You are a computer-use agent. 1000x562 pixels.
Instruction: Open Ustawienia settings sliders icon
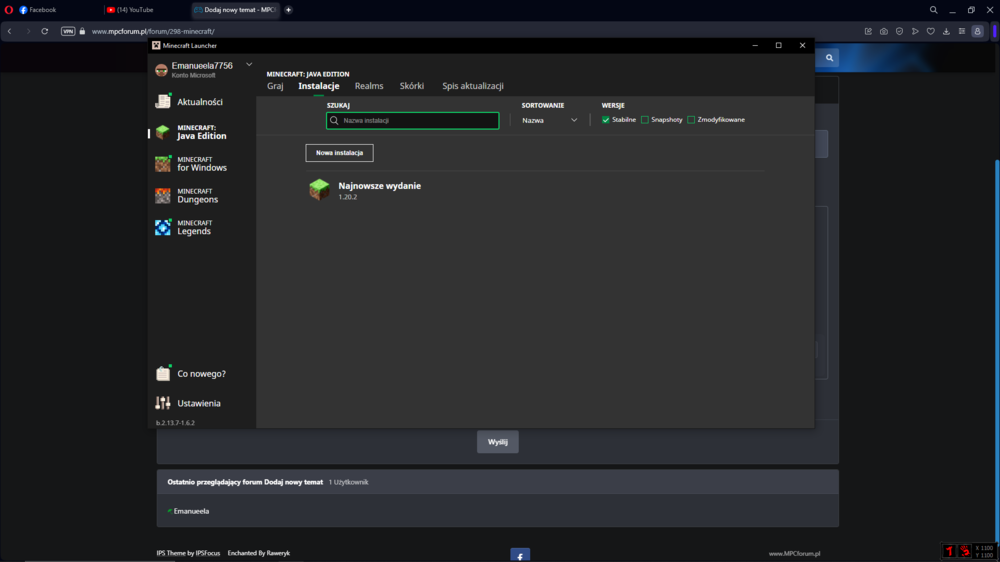pos(163,403)
